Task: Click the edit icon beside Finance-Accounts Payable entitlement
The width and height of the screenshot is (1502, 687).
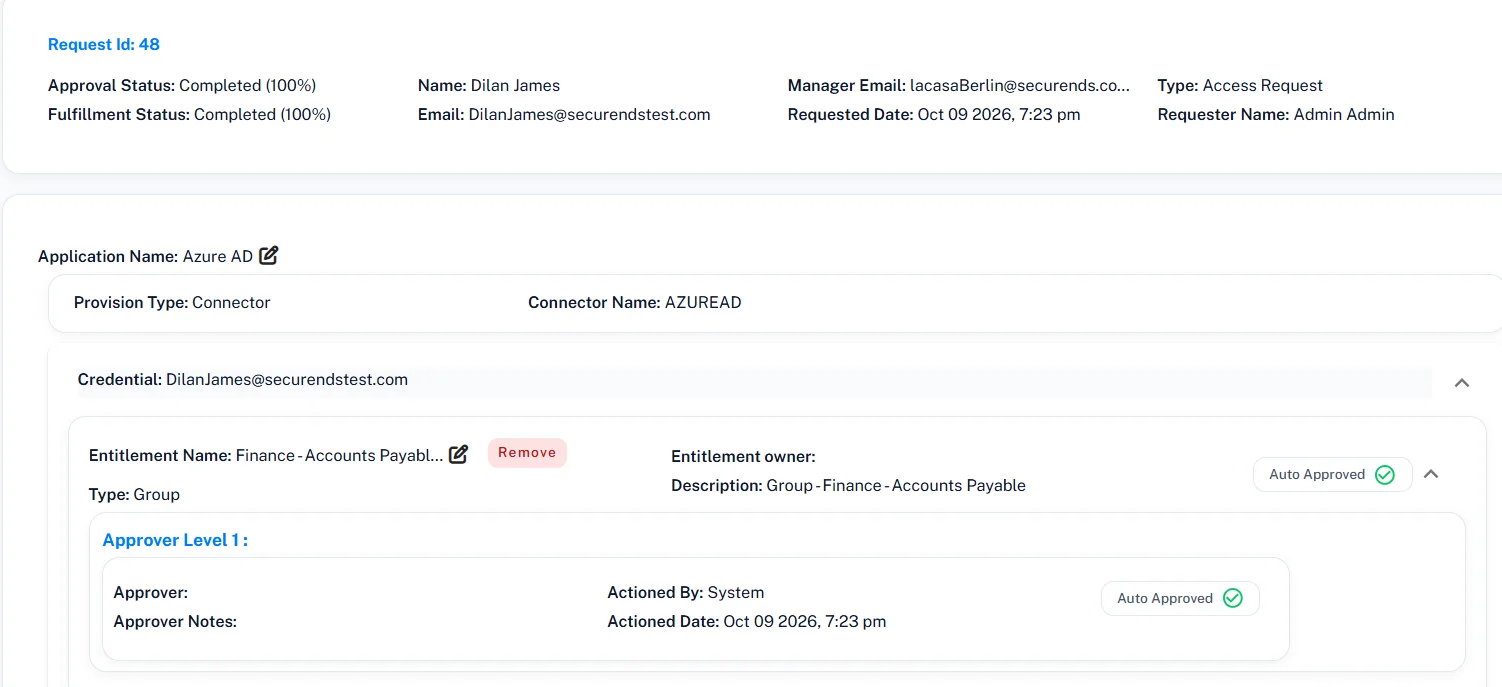Action: (458, 454)
